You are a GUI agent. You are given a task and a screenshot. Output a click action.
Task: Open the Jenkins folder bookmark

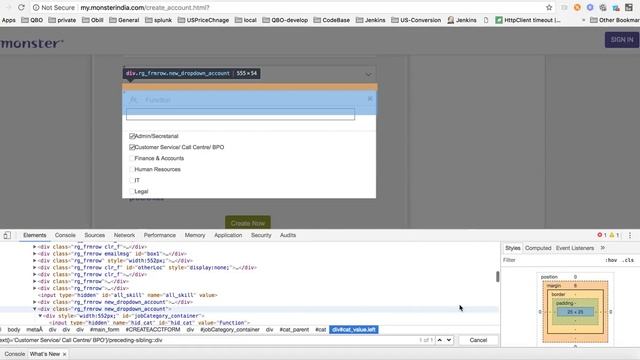click(x=370, y=20)
